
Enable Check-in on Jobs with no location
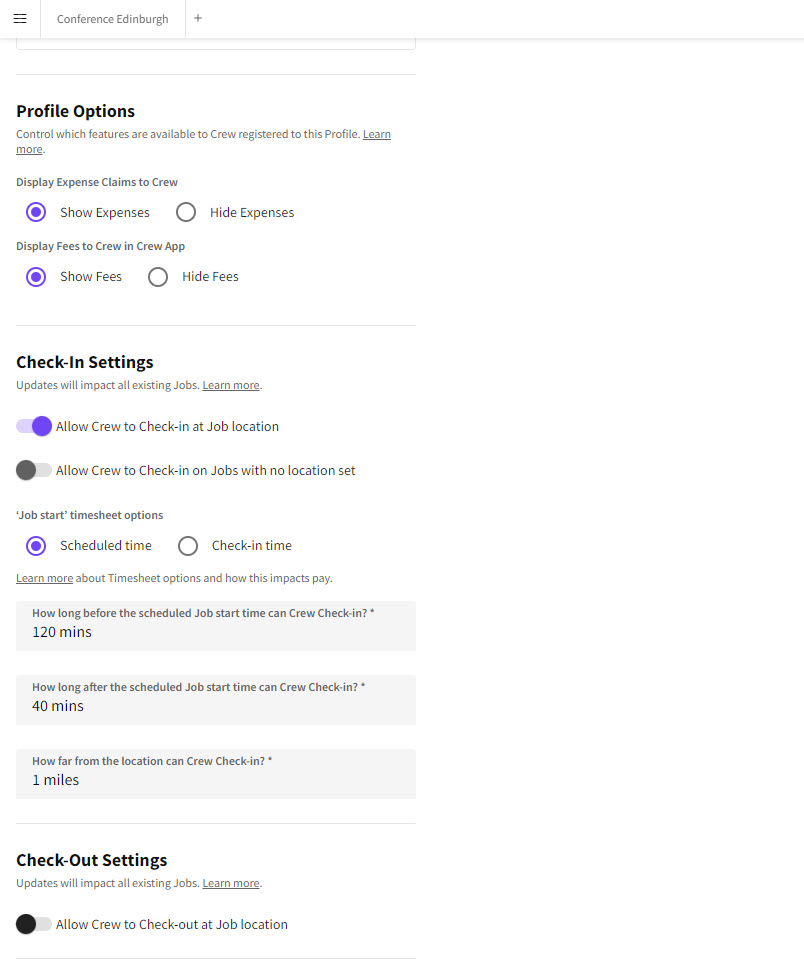pos(34,470)
